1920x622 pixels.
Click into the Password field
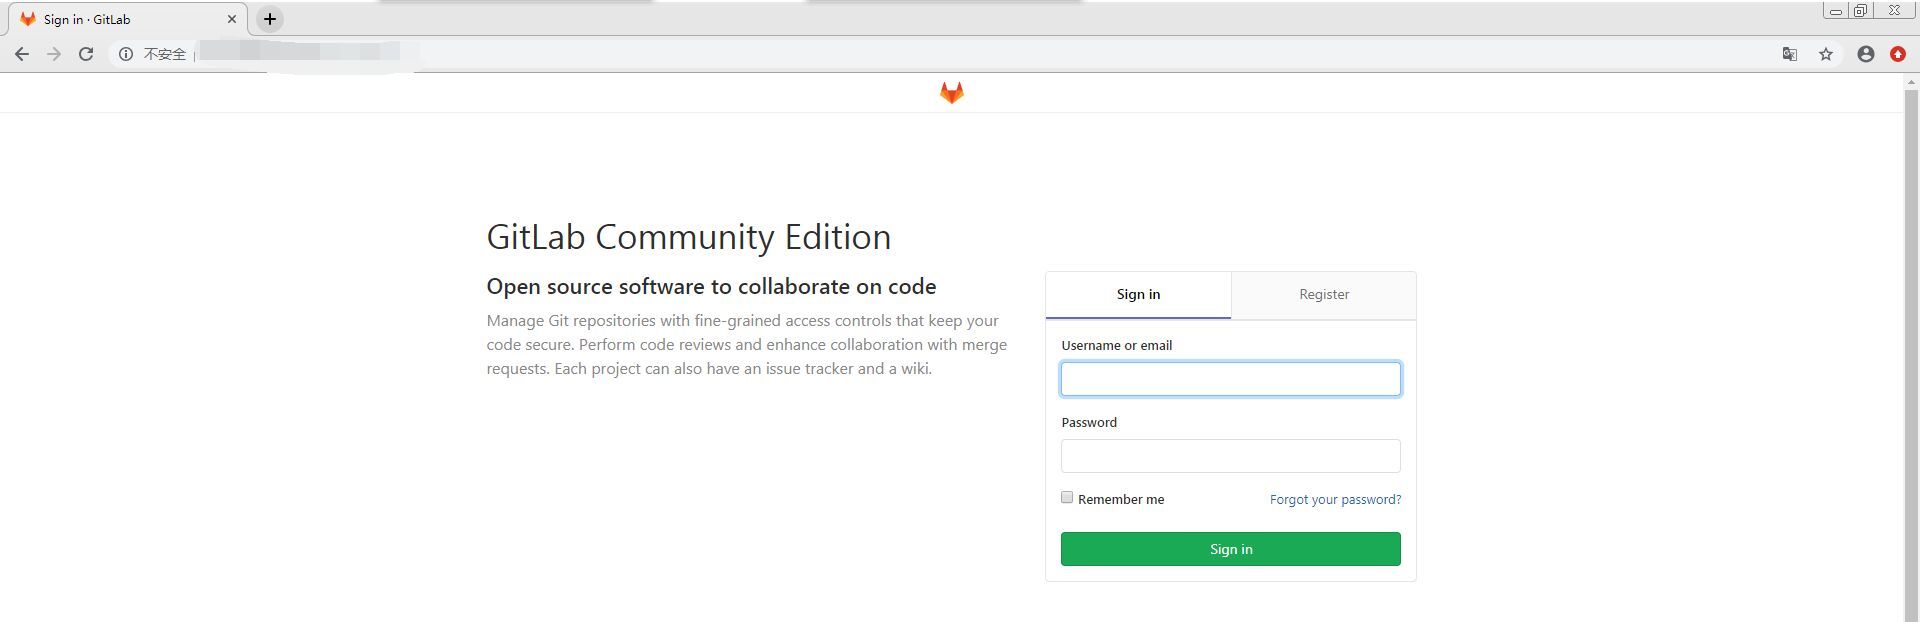pyautogui.click(x=1231, y=456)
